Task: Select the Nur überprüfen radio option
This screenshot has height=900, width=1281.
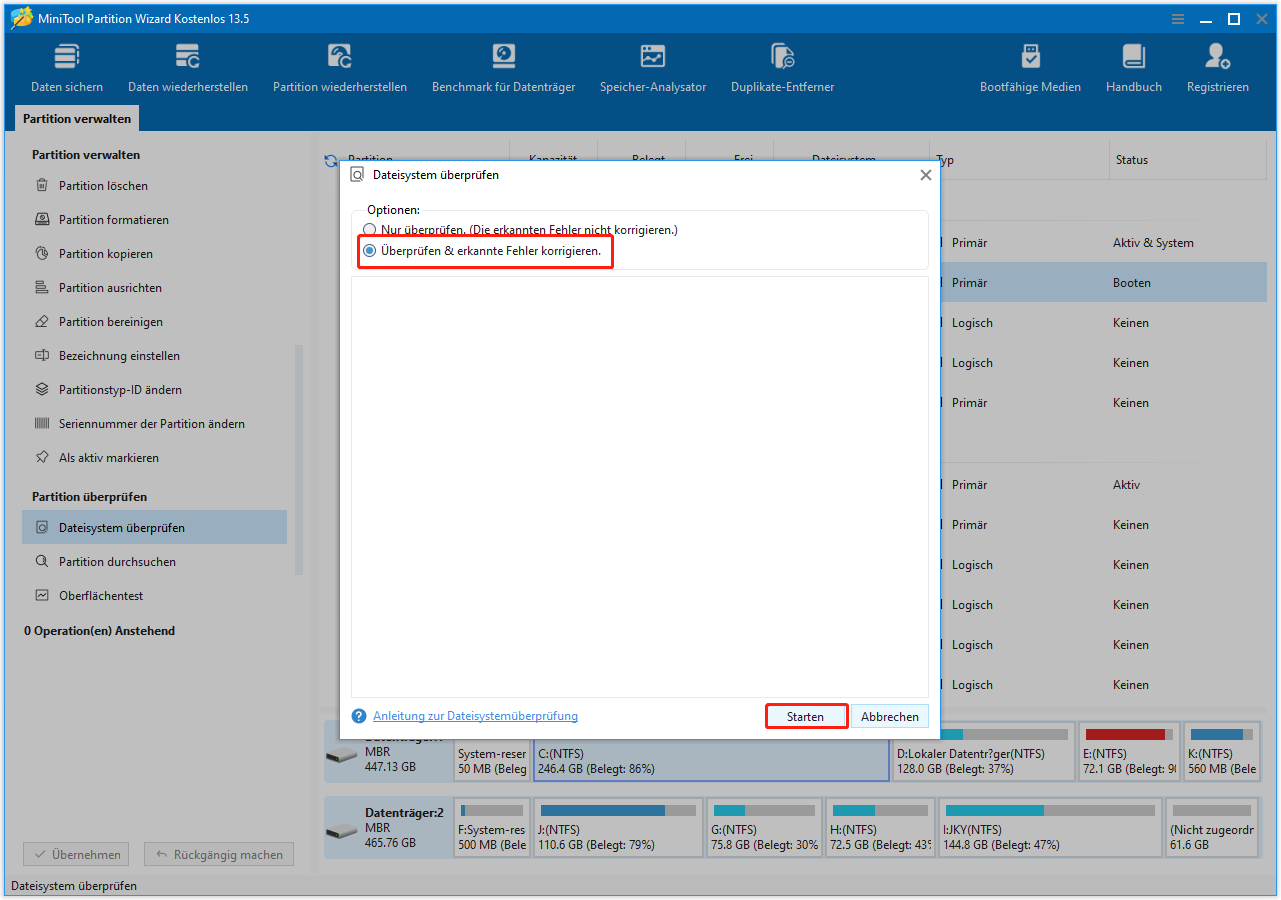Action: 370,229
